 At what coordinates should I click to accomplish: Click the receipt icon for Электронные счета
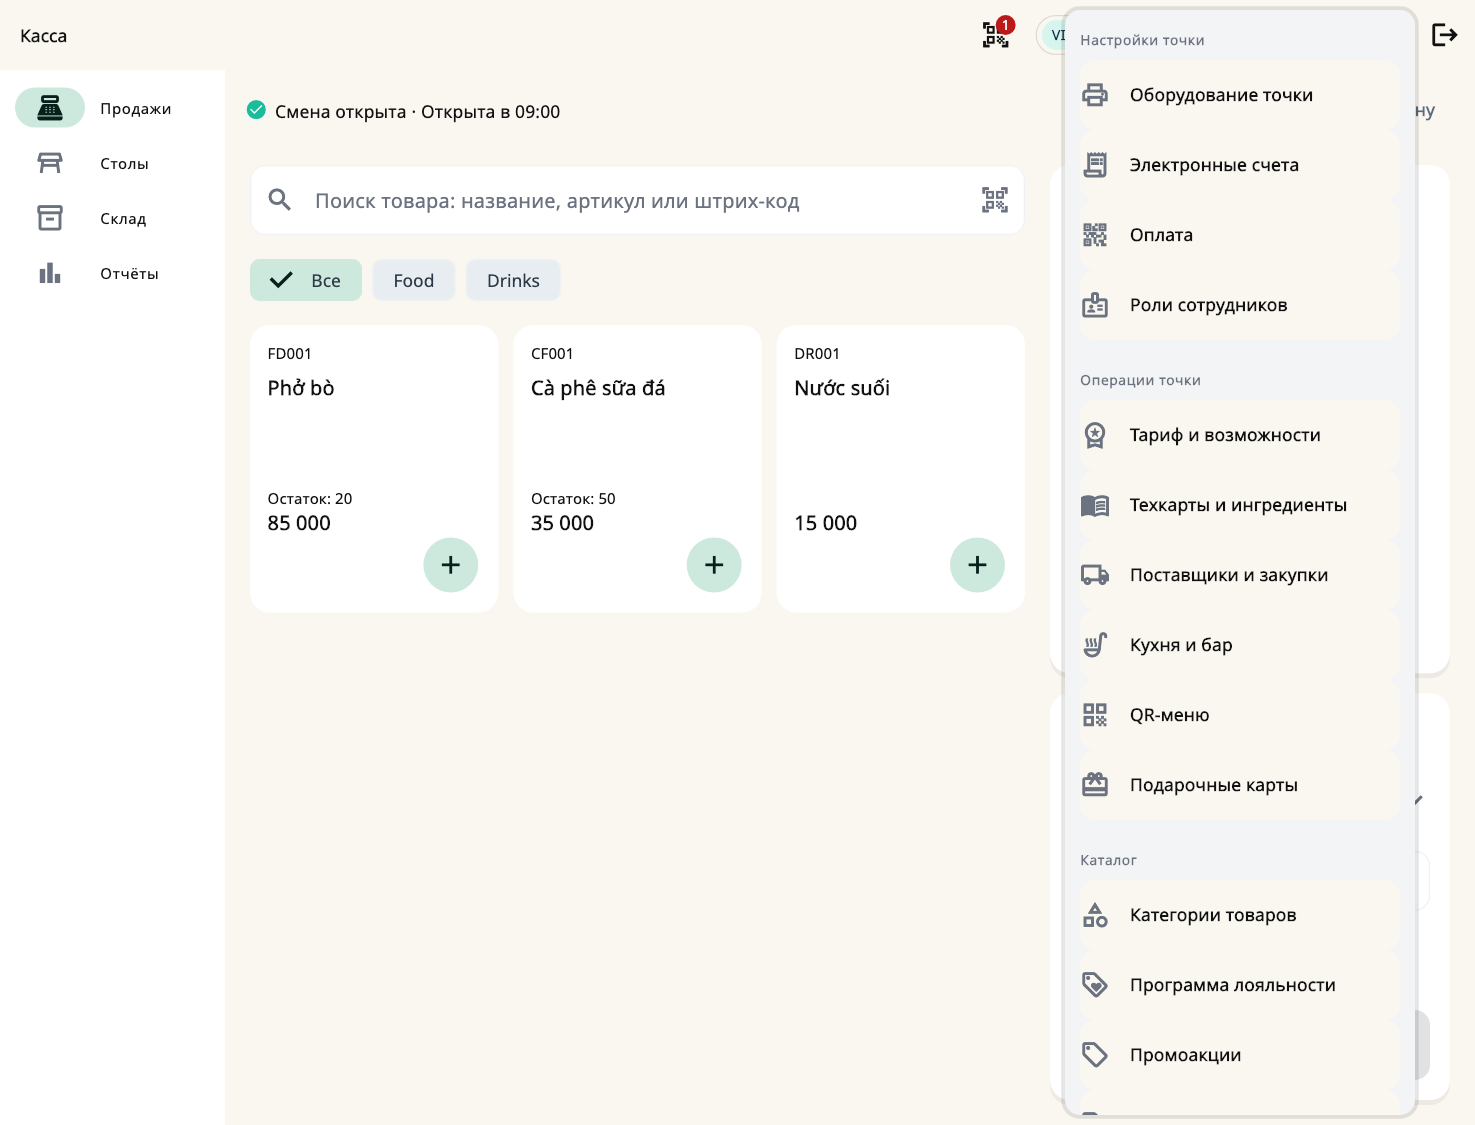(x=1095, y=165)
